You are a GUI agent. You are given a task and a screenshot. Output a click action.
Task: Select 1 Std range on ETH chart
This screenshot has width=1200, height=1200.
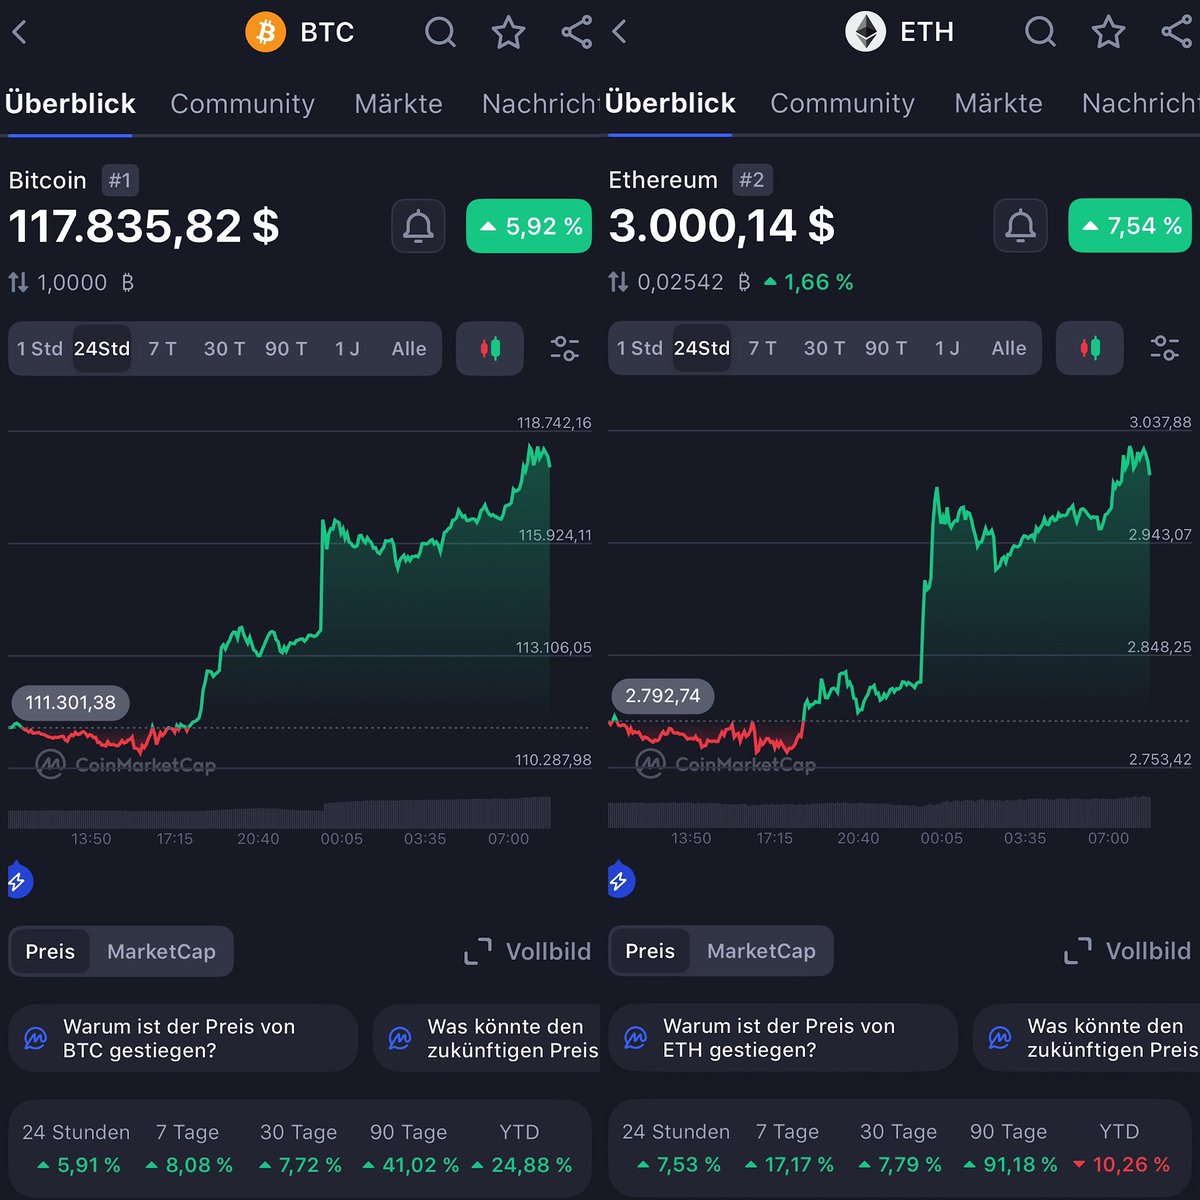coord(640,349)
